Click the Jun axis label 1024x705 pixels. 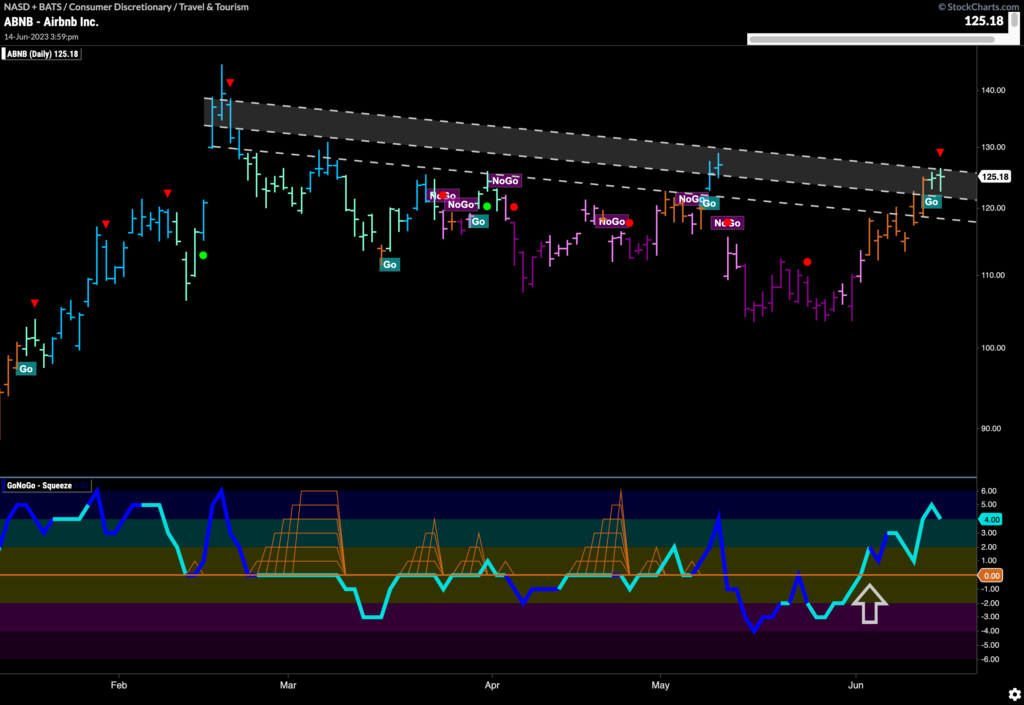(855, 685)
